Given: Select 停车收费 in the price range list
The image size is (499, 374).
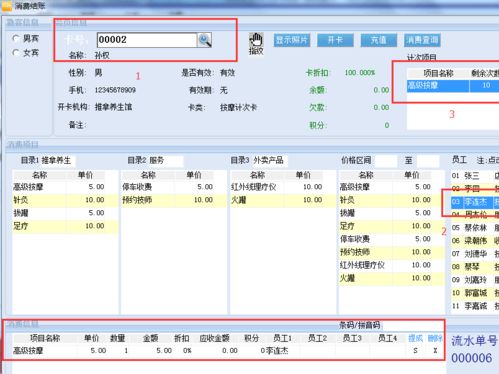Looking at the screenshot, I should coord(392,239).
